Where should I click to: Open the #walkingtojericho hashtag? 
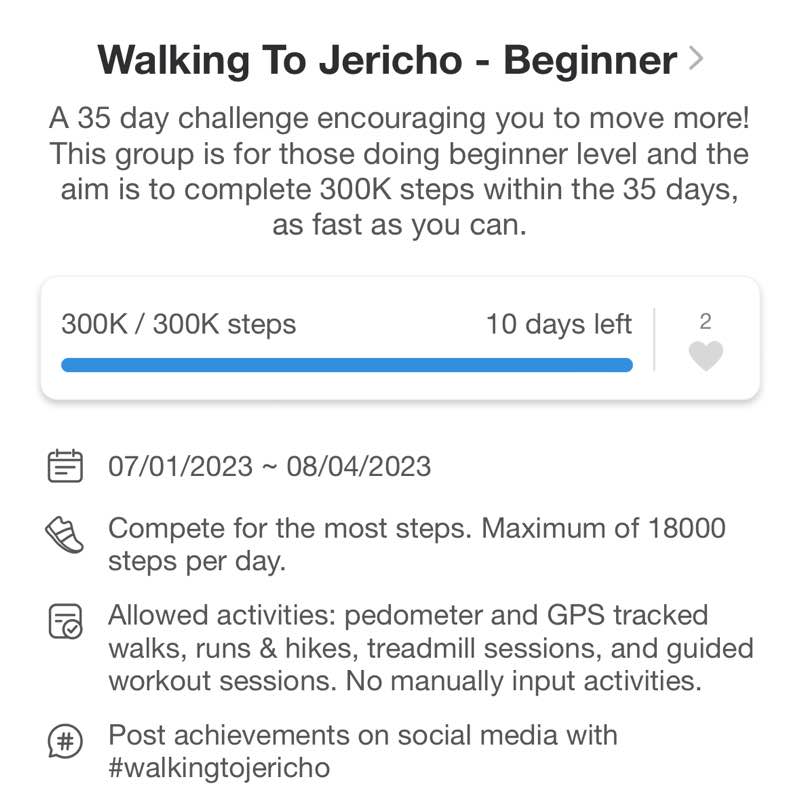pos(219,769)
